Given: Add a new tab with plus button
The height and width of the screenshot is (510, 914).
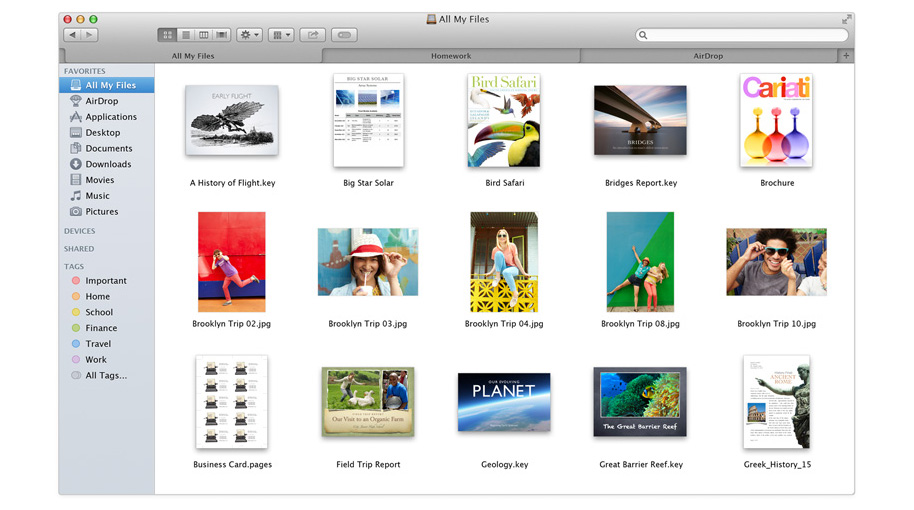Looking at the screenshot, I should click(x=846, y=56).
